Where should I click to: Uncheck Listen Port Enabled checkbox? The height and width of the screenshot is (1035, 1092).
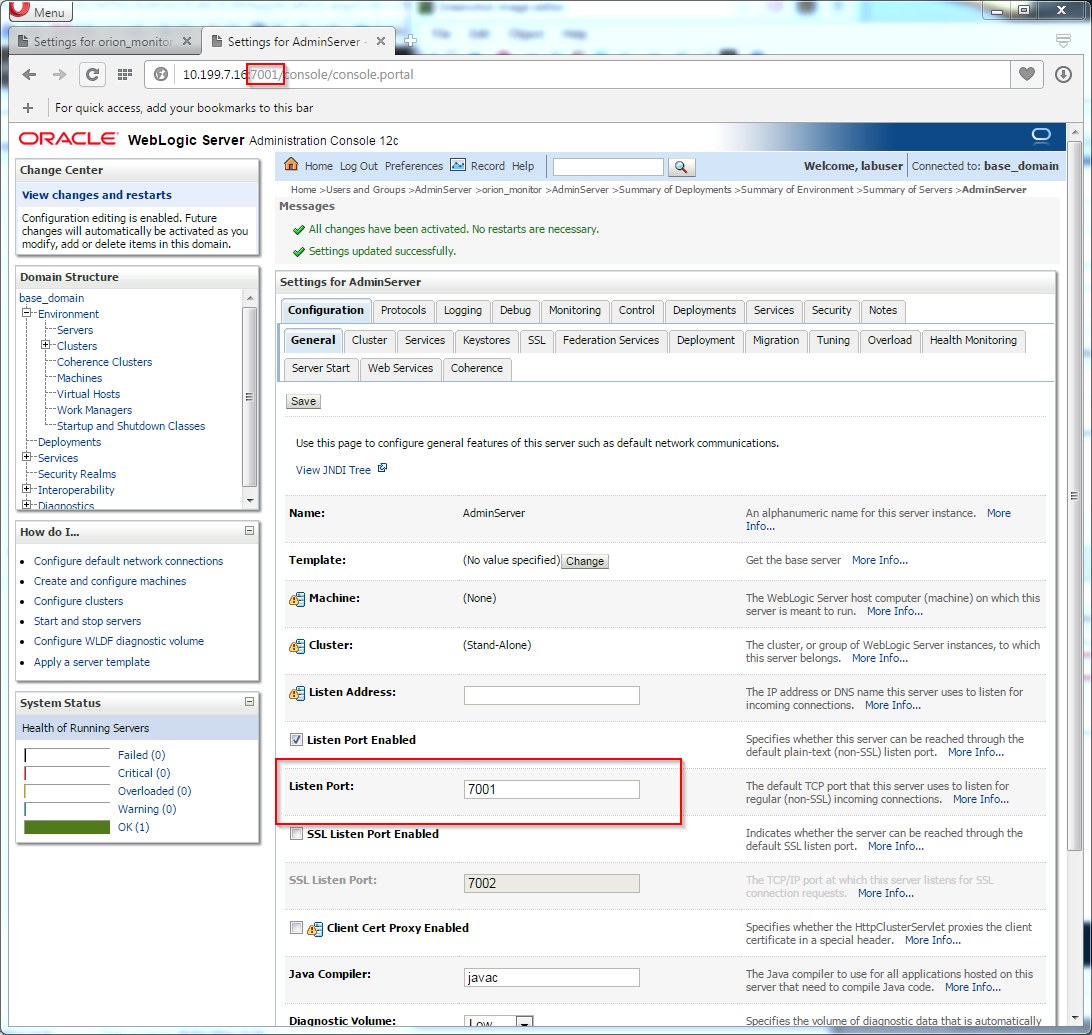(x=297, y=740)
